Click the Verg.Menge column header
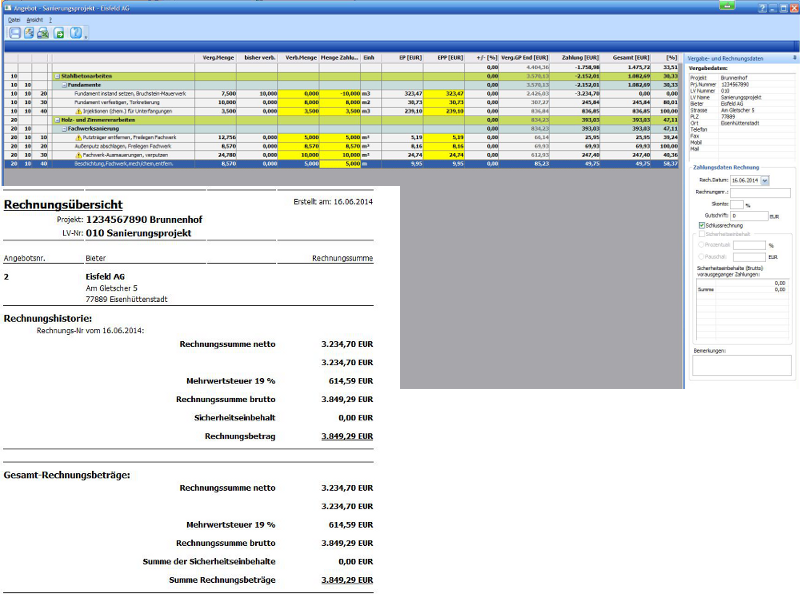Image resolution: width=800 pixels, height=600 pixels. click(x=216, y=58)
